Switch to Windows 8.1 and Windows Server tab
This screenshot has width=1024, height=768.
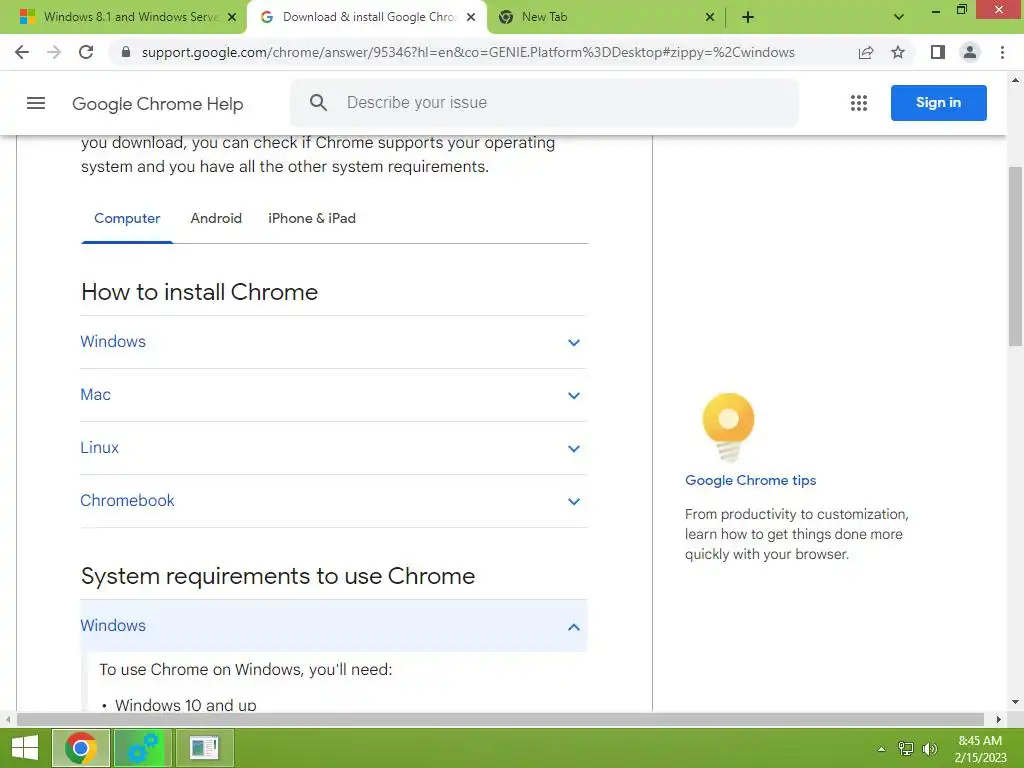(x=131, y=17)
